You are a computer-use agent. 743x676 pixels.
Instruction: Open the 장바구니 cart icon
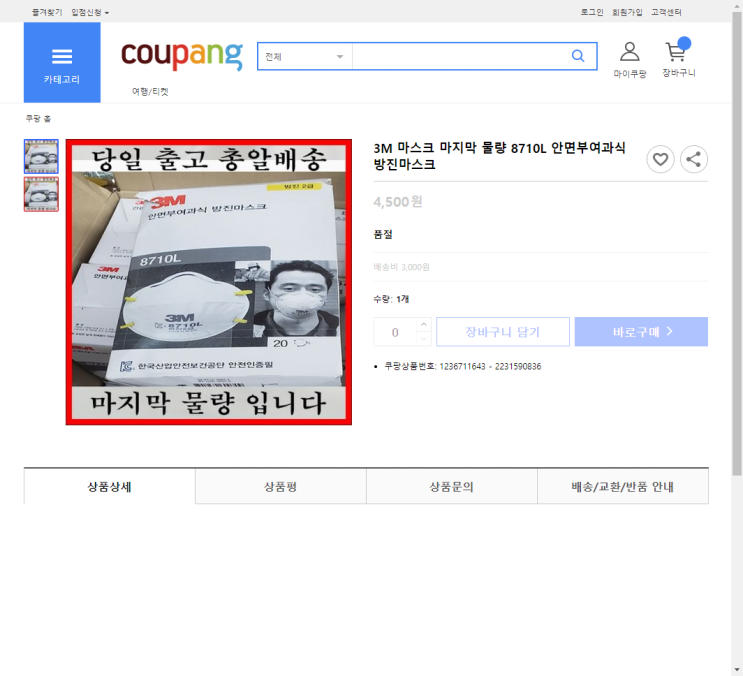point(679,59)
